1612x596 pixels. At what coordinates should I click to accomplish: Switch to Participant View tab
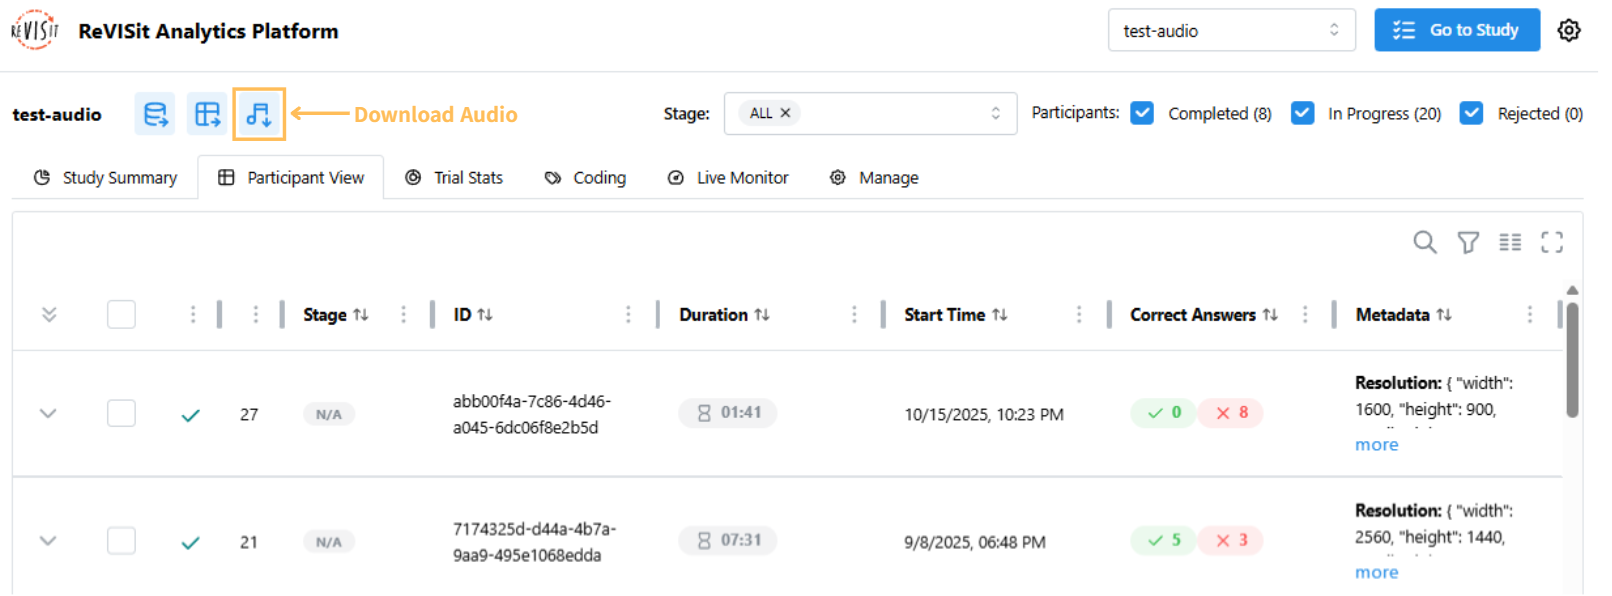point(293,179)
